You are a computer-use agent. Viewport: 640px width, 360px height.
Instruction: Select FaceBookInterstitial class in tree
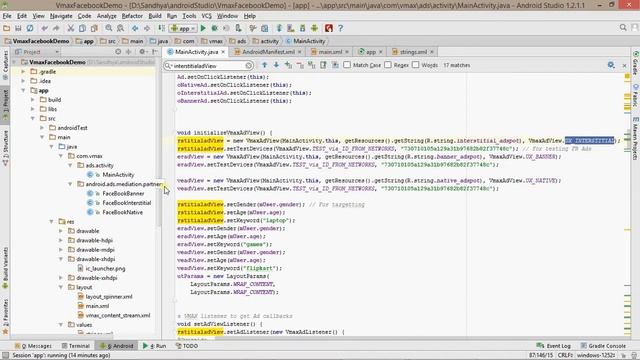126,203
